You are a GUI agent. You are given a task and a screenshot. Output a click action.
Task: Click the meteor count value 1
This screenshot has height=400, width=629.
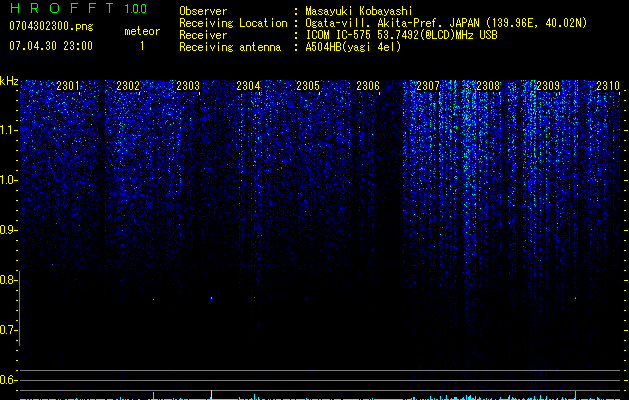142,46
